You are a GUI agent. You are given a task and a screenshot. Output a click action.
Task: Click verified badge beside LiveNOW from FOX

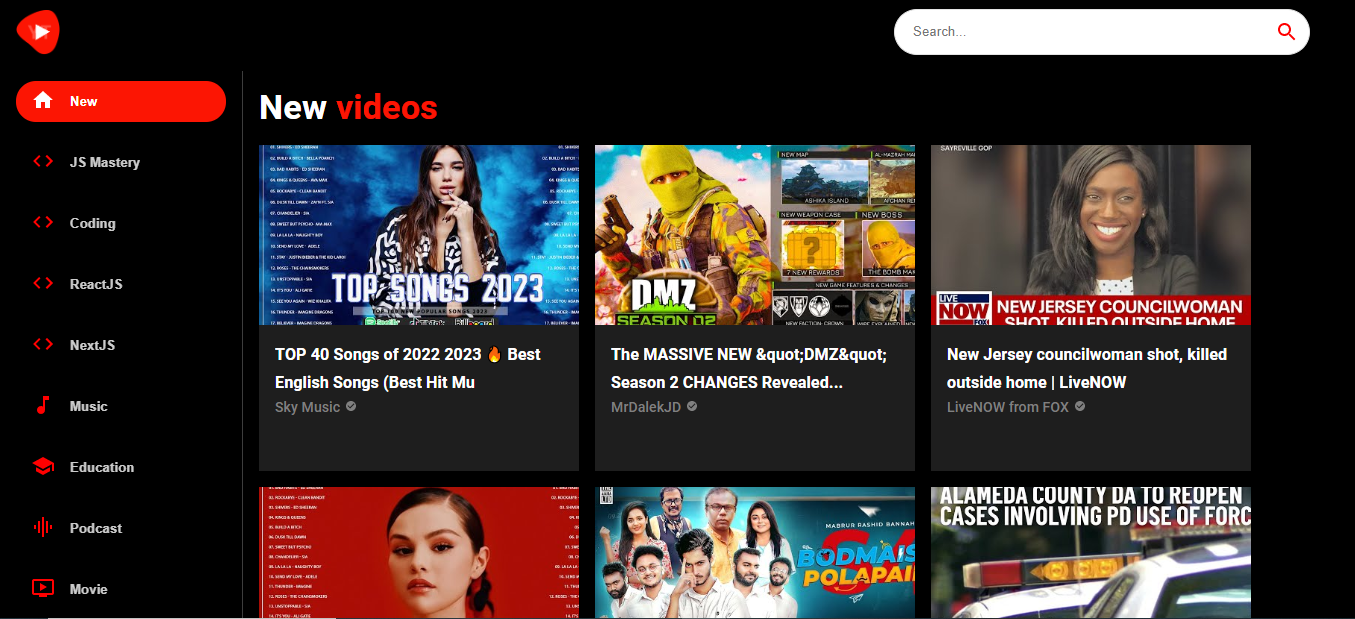[1080, 407]
